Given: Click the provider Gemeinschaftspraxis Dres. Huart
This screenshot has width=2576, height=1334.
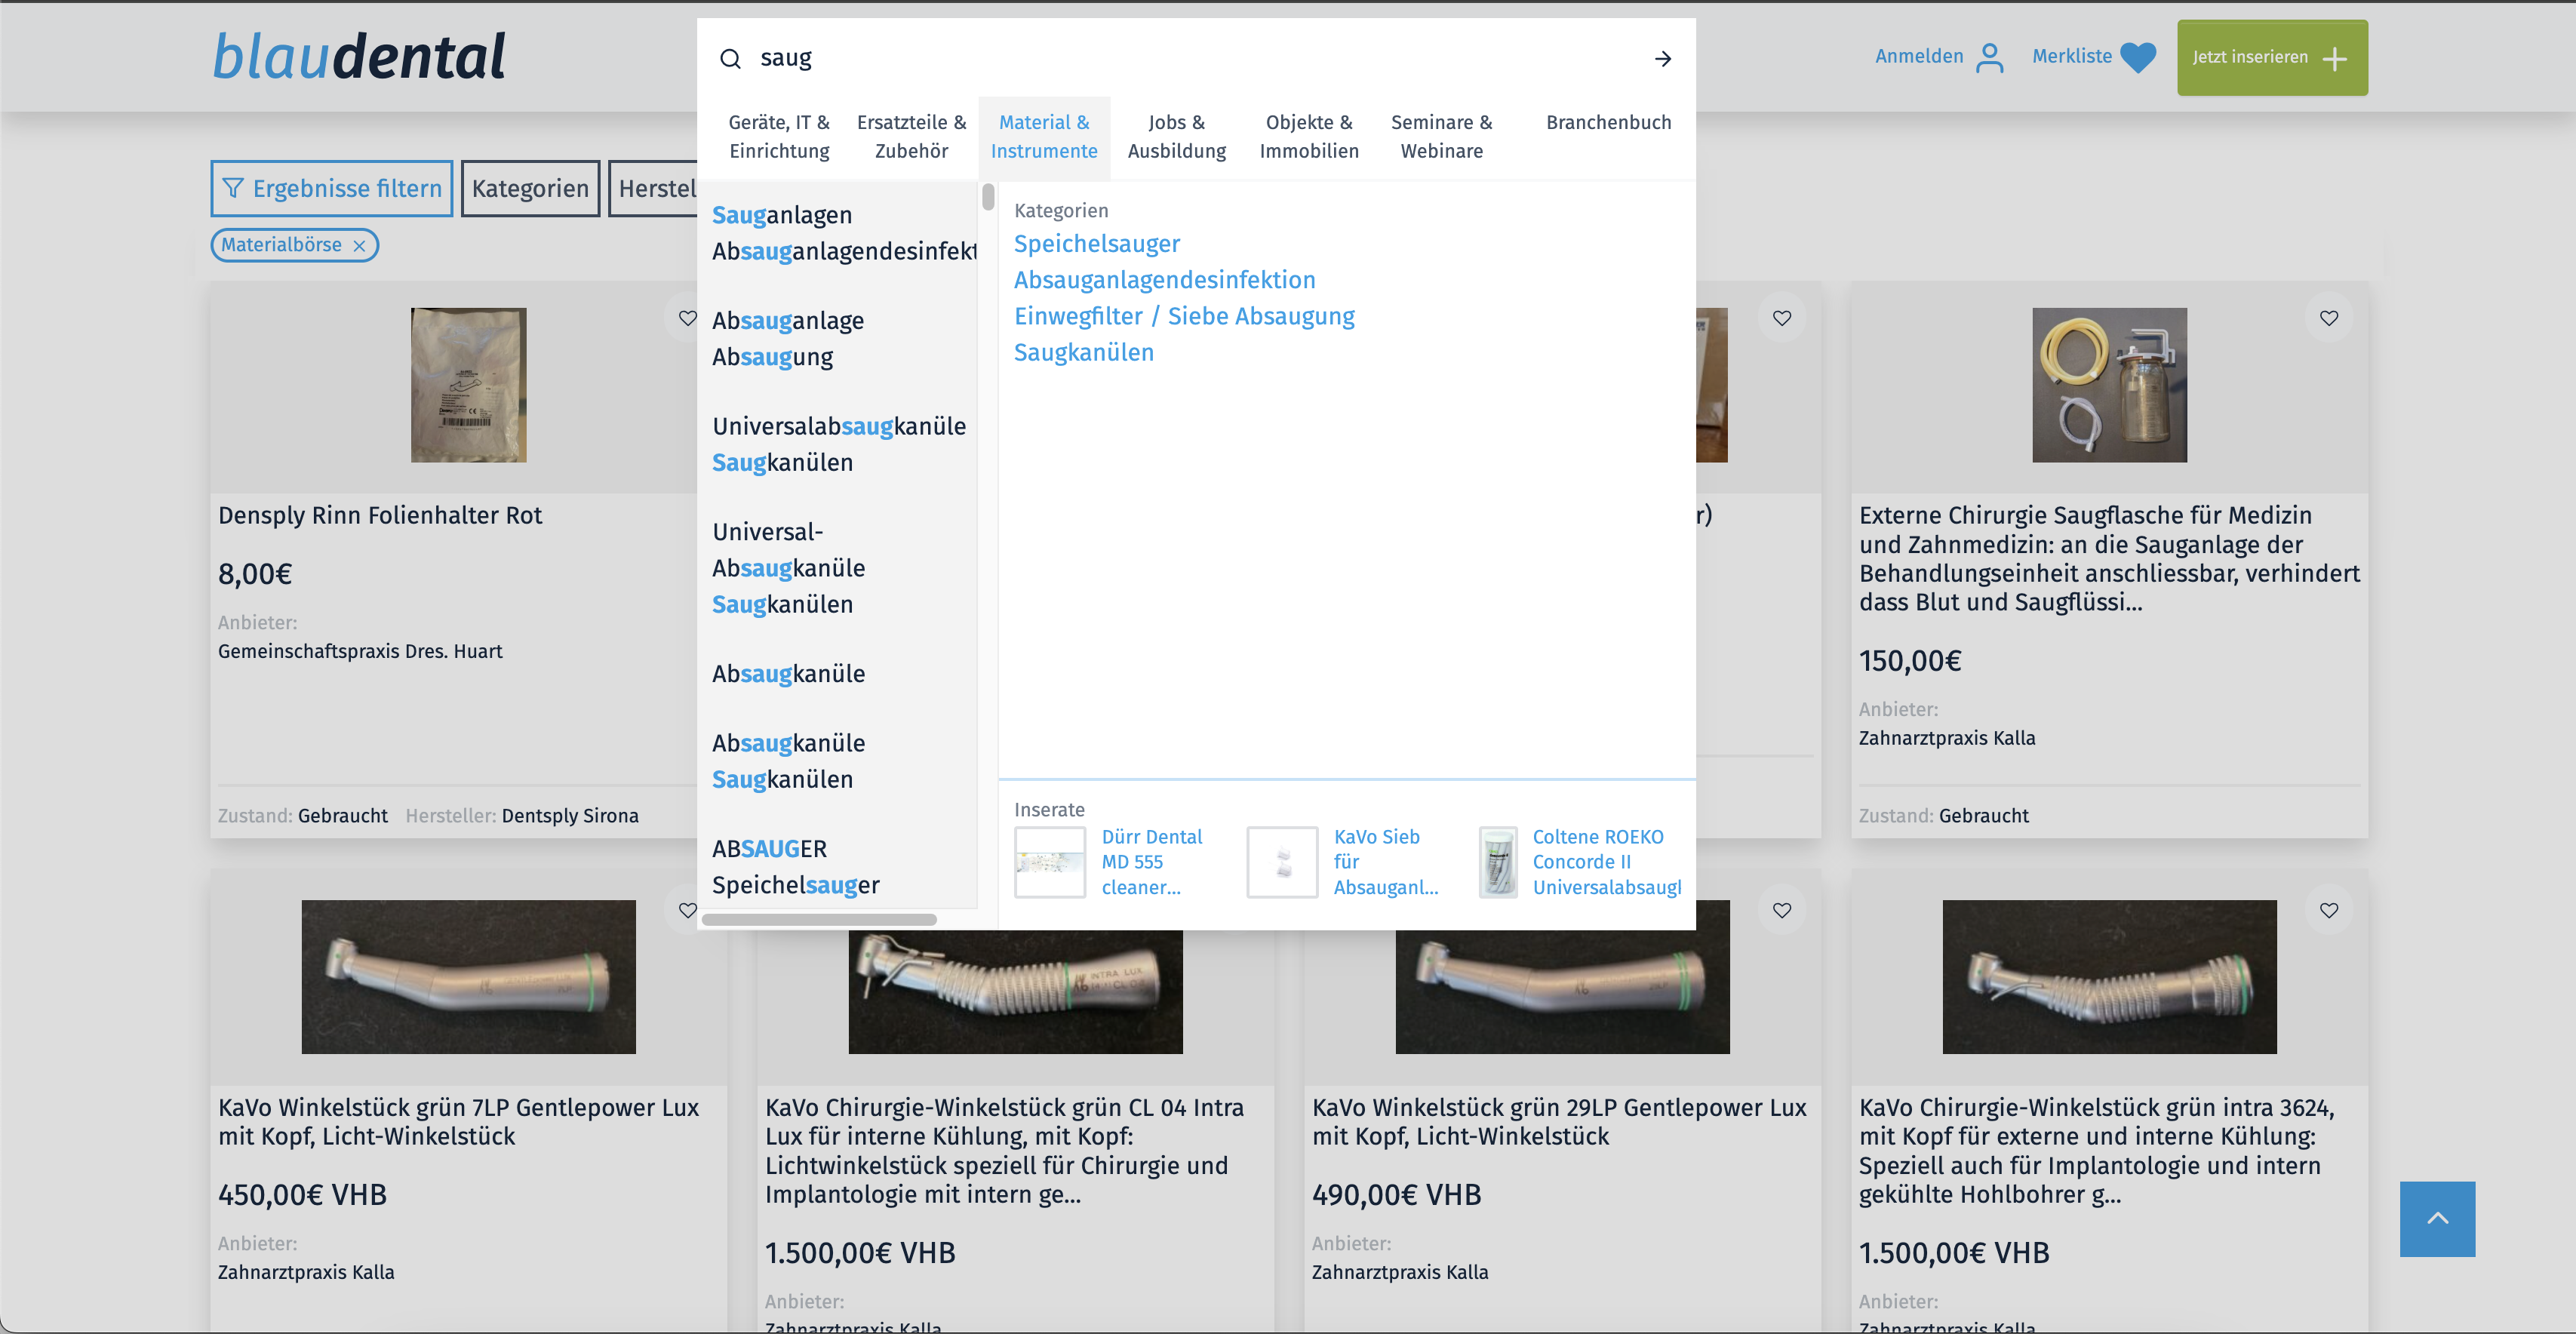Looking at the screenshot, I should [360, 652].
